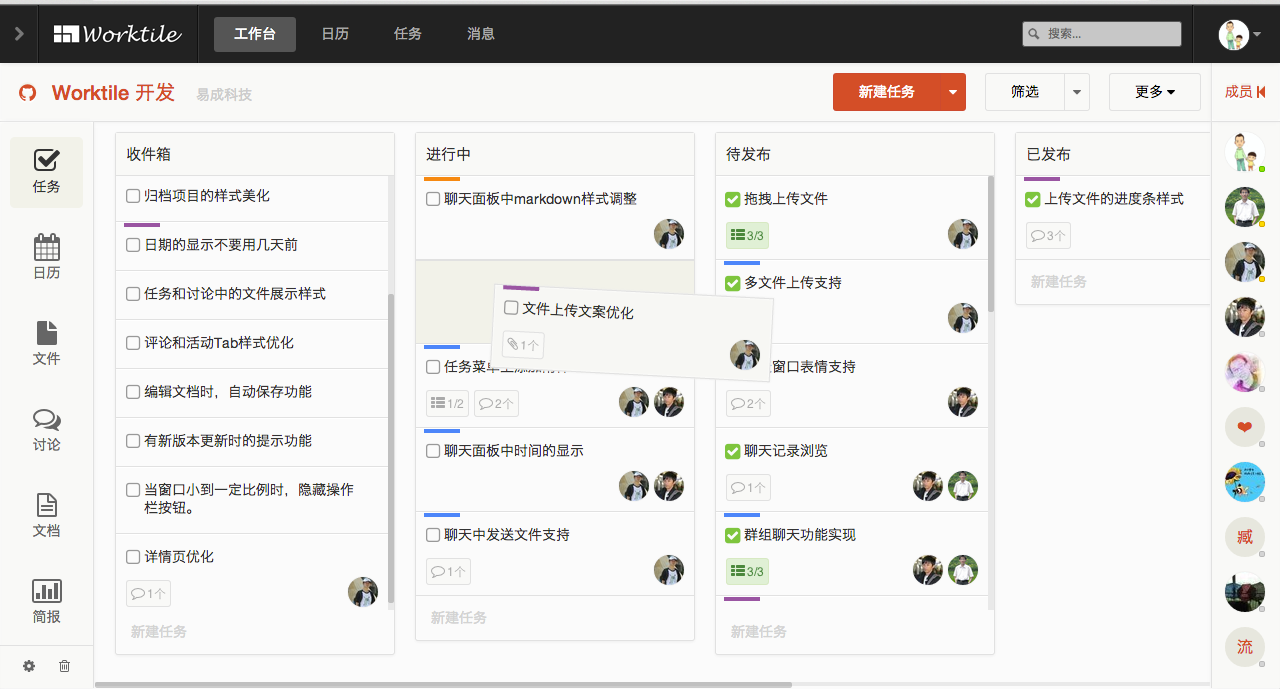
Task: Check the 归档项目的样式美化 task checkbox
Action: point(133,196)
